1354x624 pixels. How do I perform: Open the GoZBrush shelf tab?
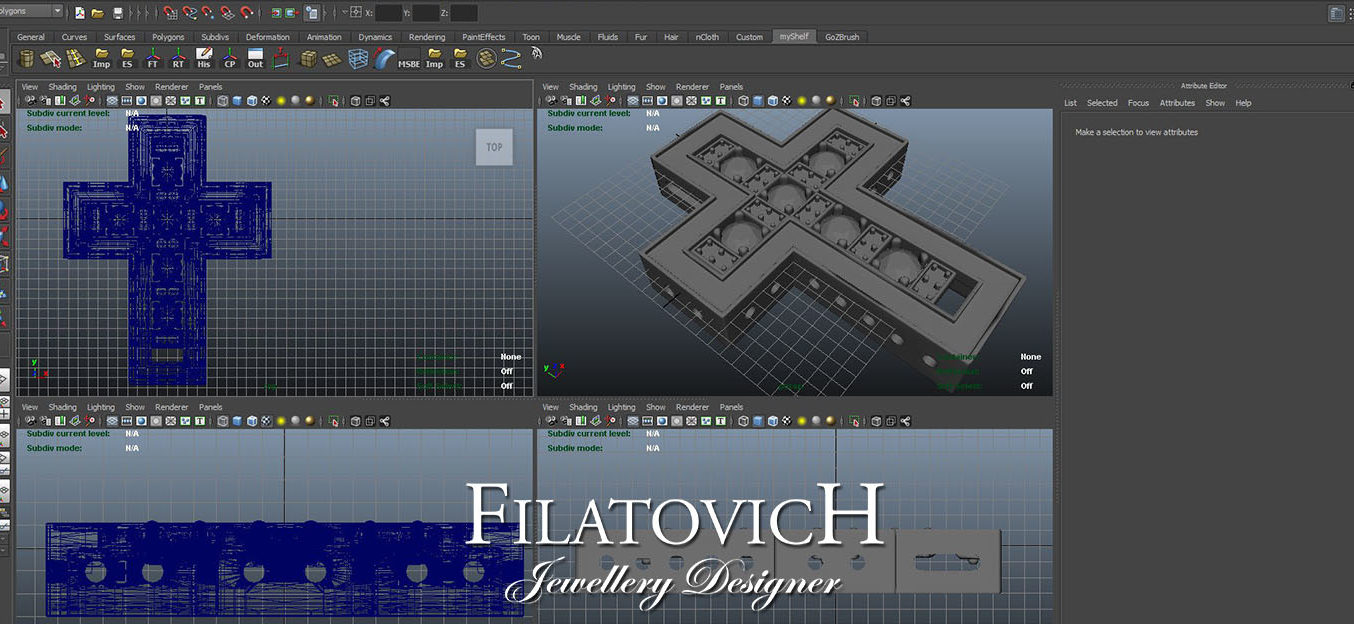coord(842,37)
